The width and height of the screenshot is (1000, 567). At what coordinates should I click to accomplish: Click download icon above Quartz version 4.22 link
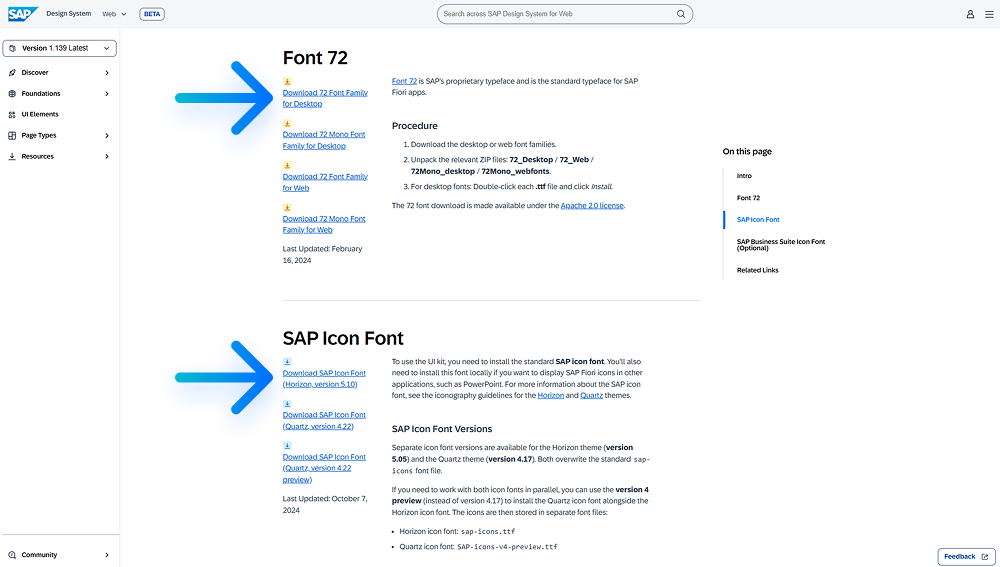287,404
